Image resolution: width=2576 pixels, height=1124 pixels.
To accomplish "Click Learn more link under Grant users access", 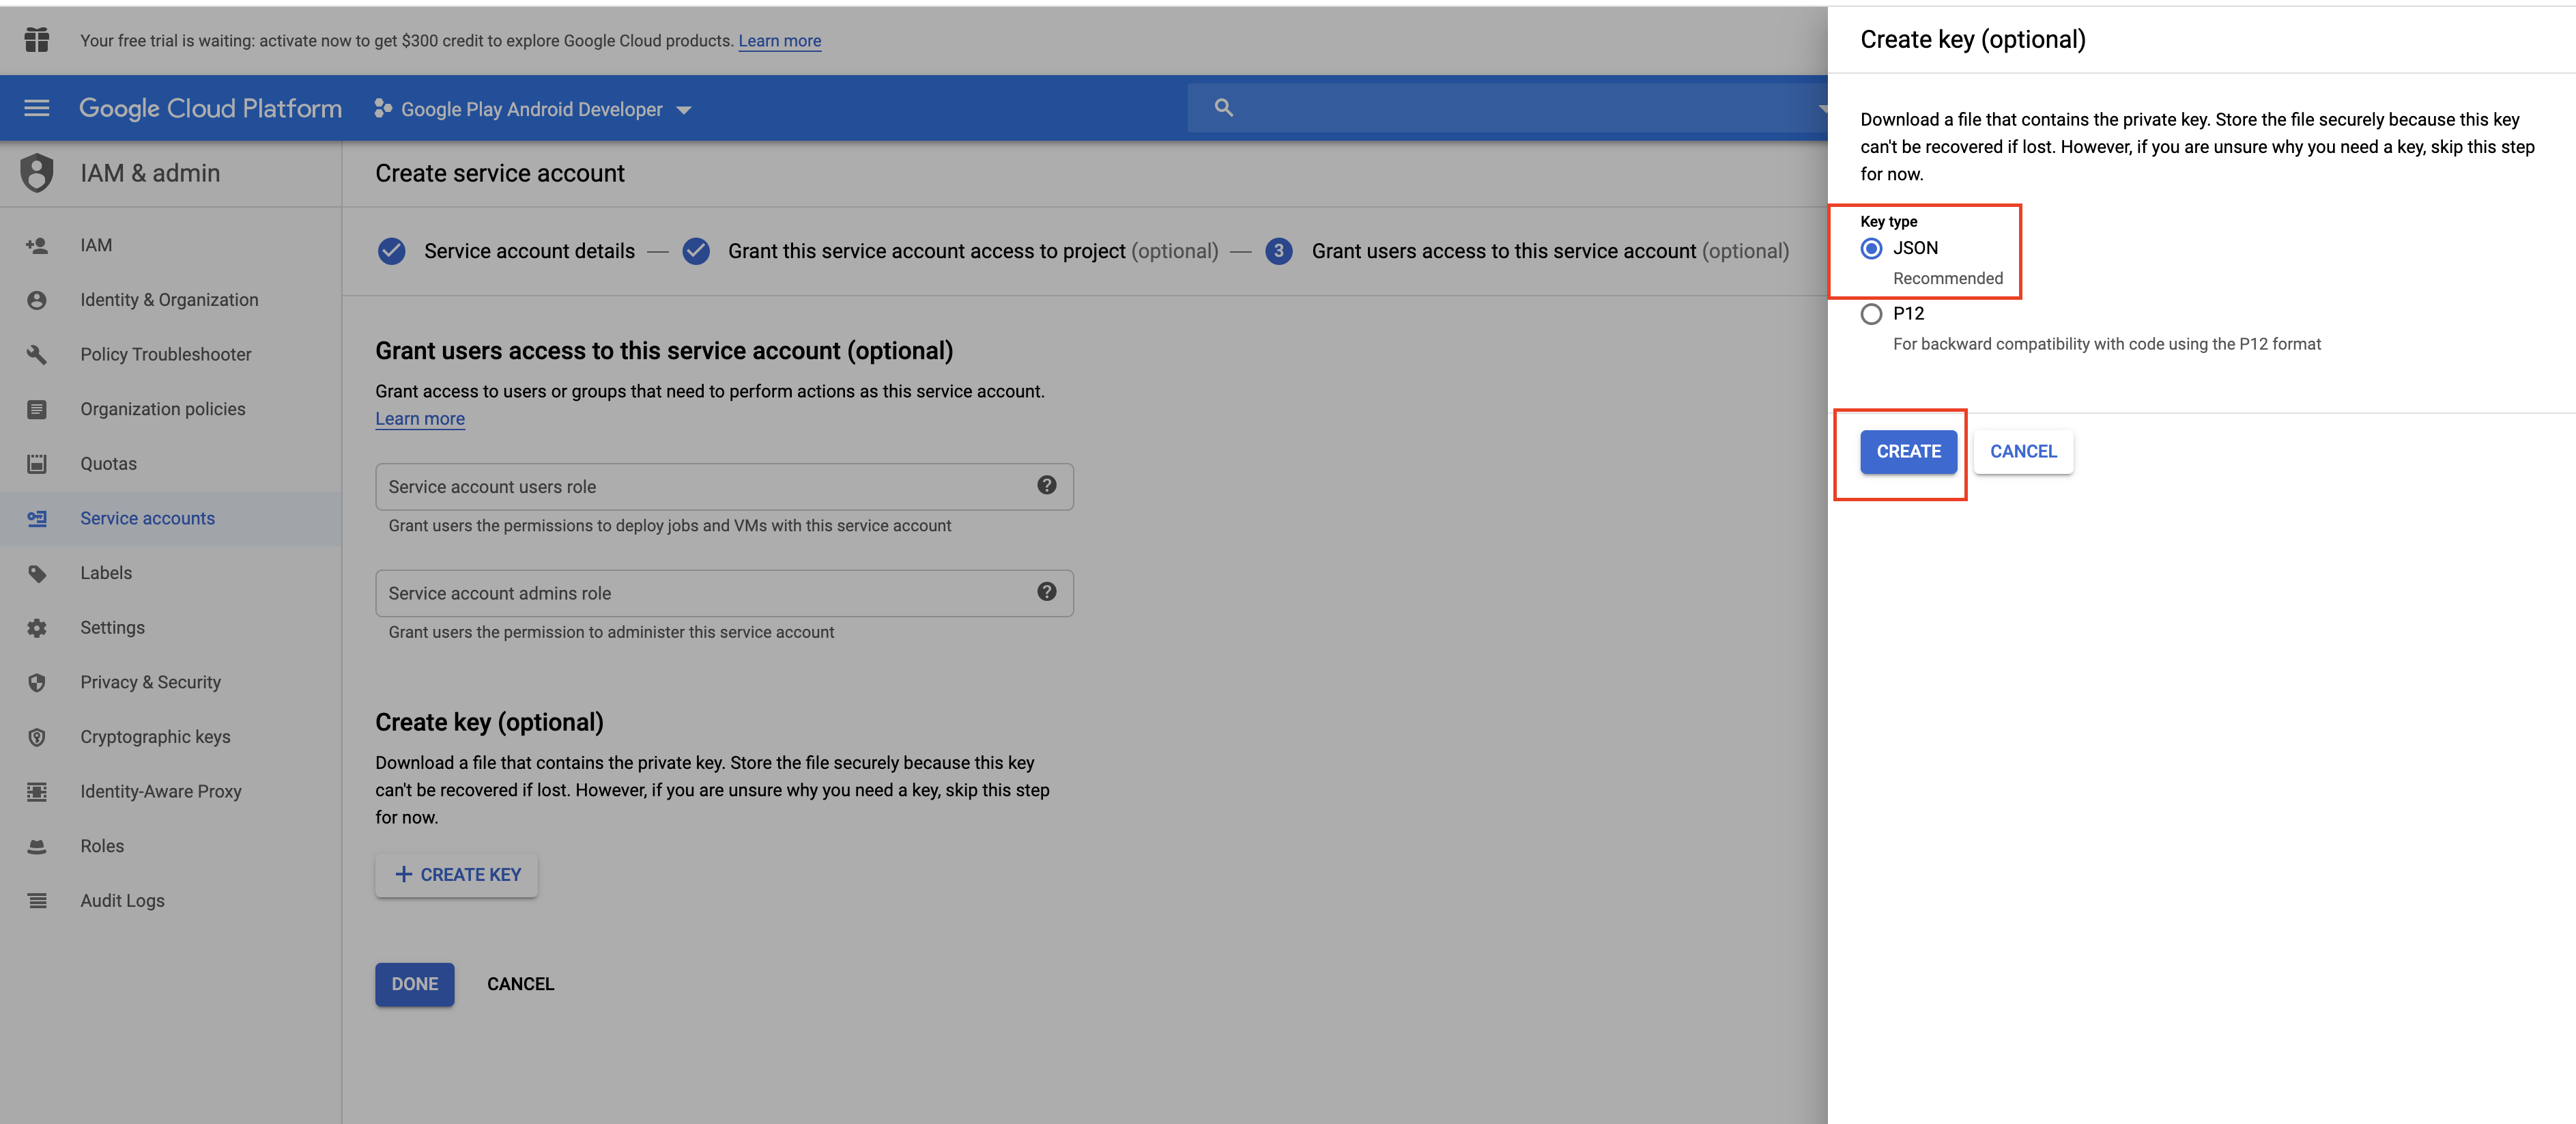I will click(x=420, y=419).
